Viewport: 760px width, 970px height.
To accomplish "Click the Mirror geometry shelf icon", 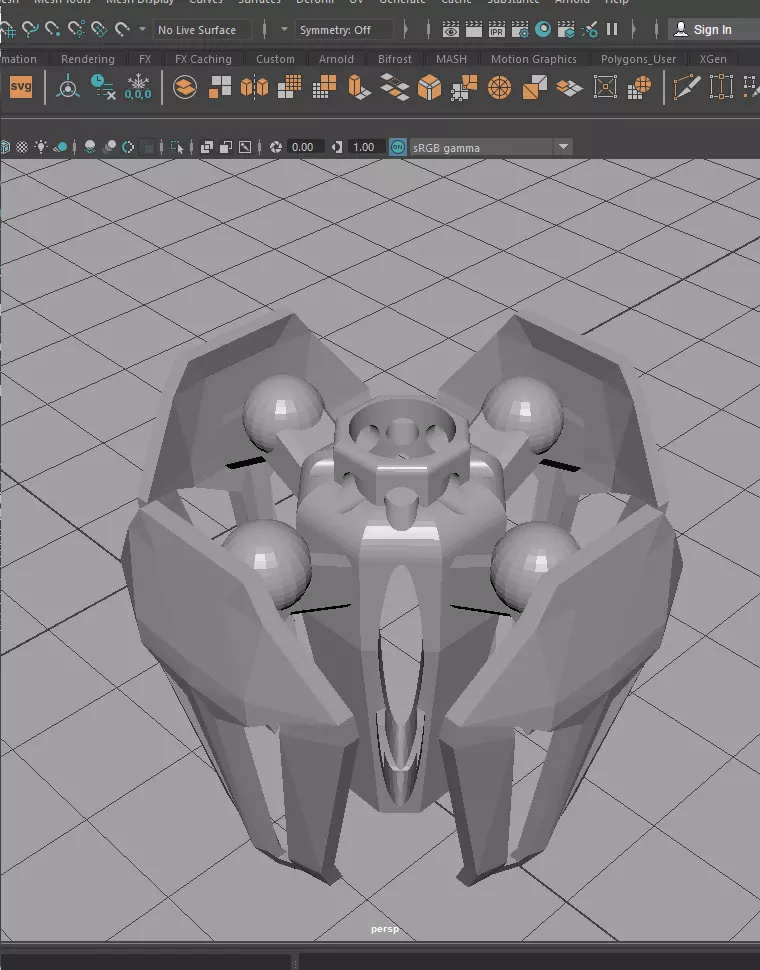I will point(254,87).
